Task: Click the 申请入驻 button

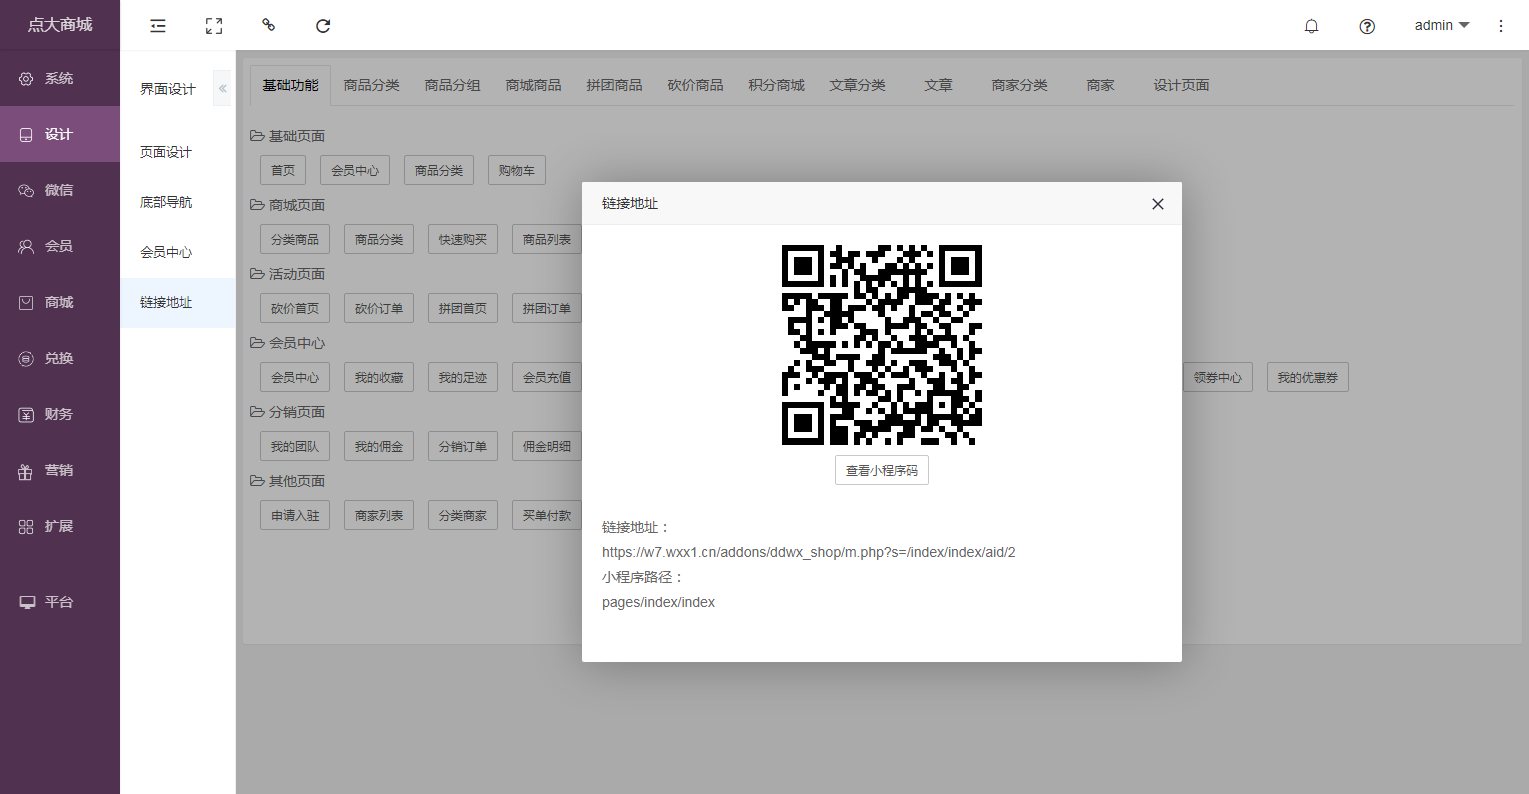Action: [x=295, y=515]
